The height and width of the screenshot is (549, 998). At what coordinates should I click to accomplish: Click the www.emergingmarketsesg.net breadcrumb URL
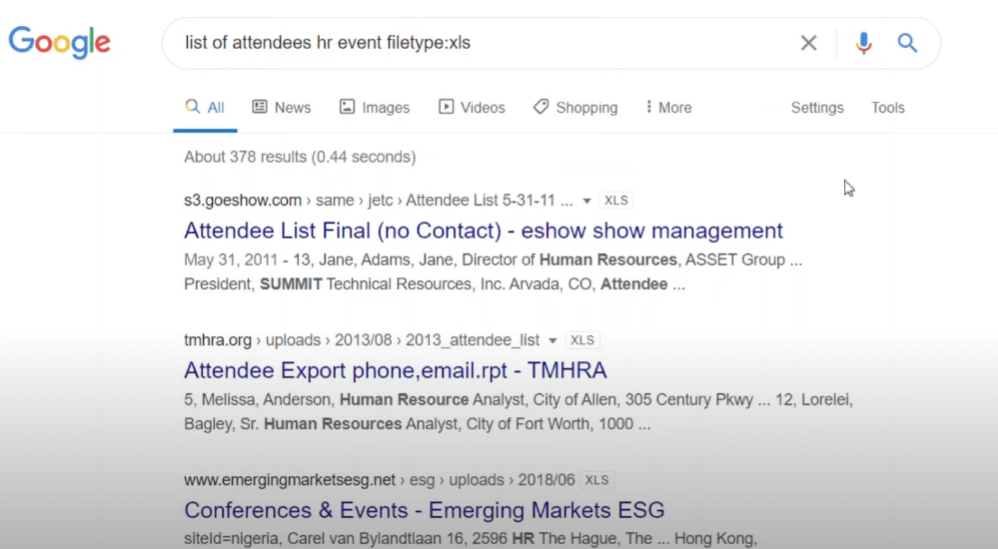point(290,480)
